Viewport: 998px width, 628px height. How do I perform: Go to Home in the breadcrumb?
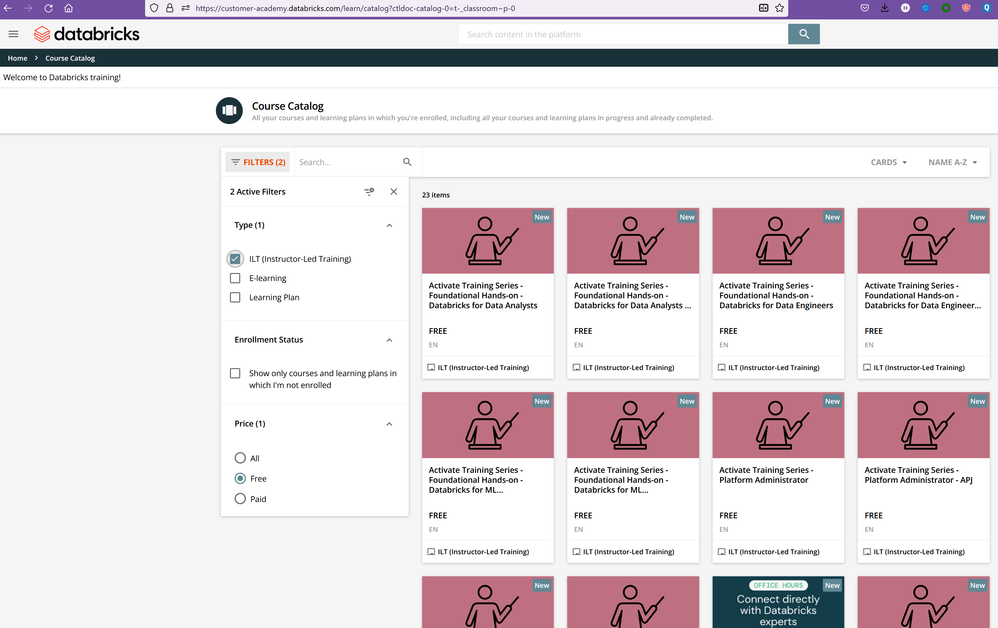tap(17, 58)
